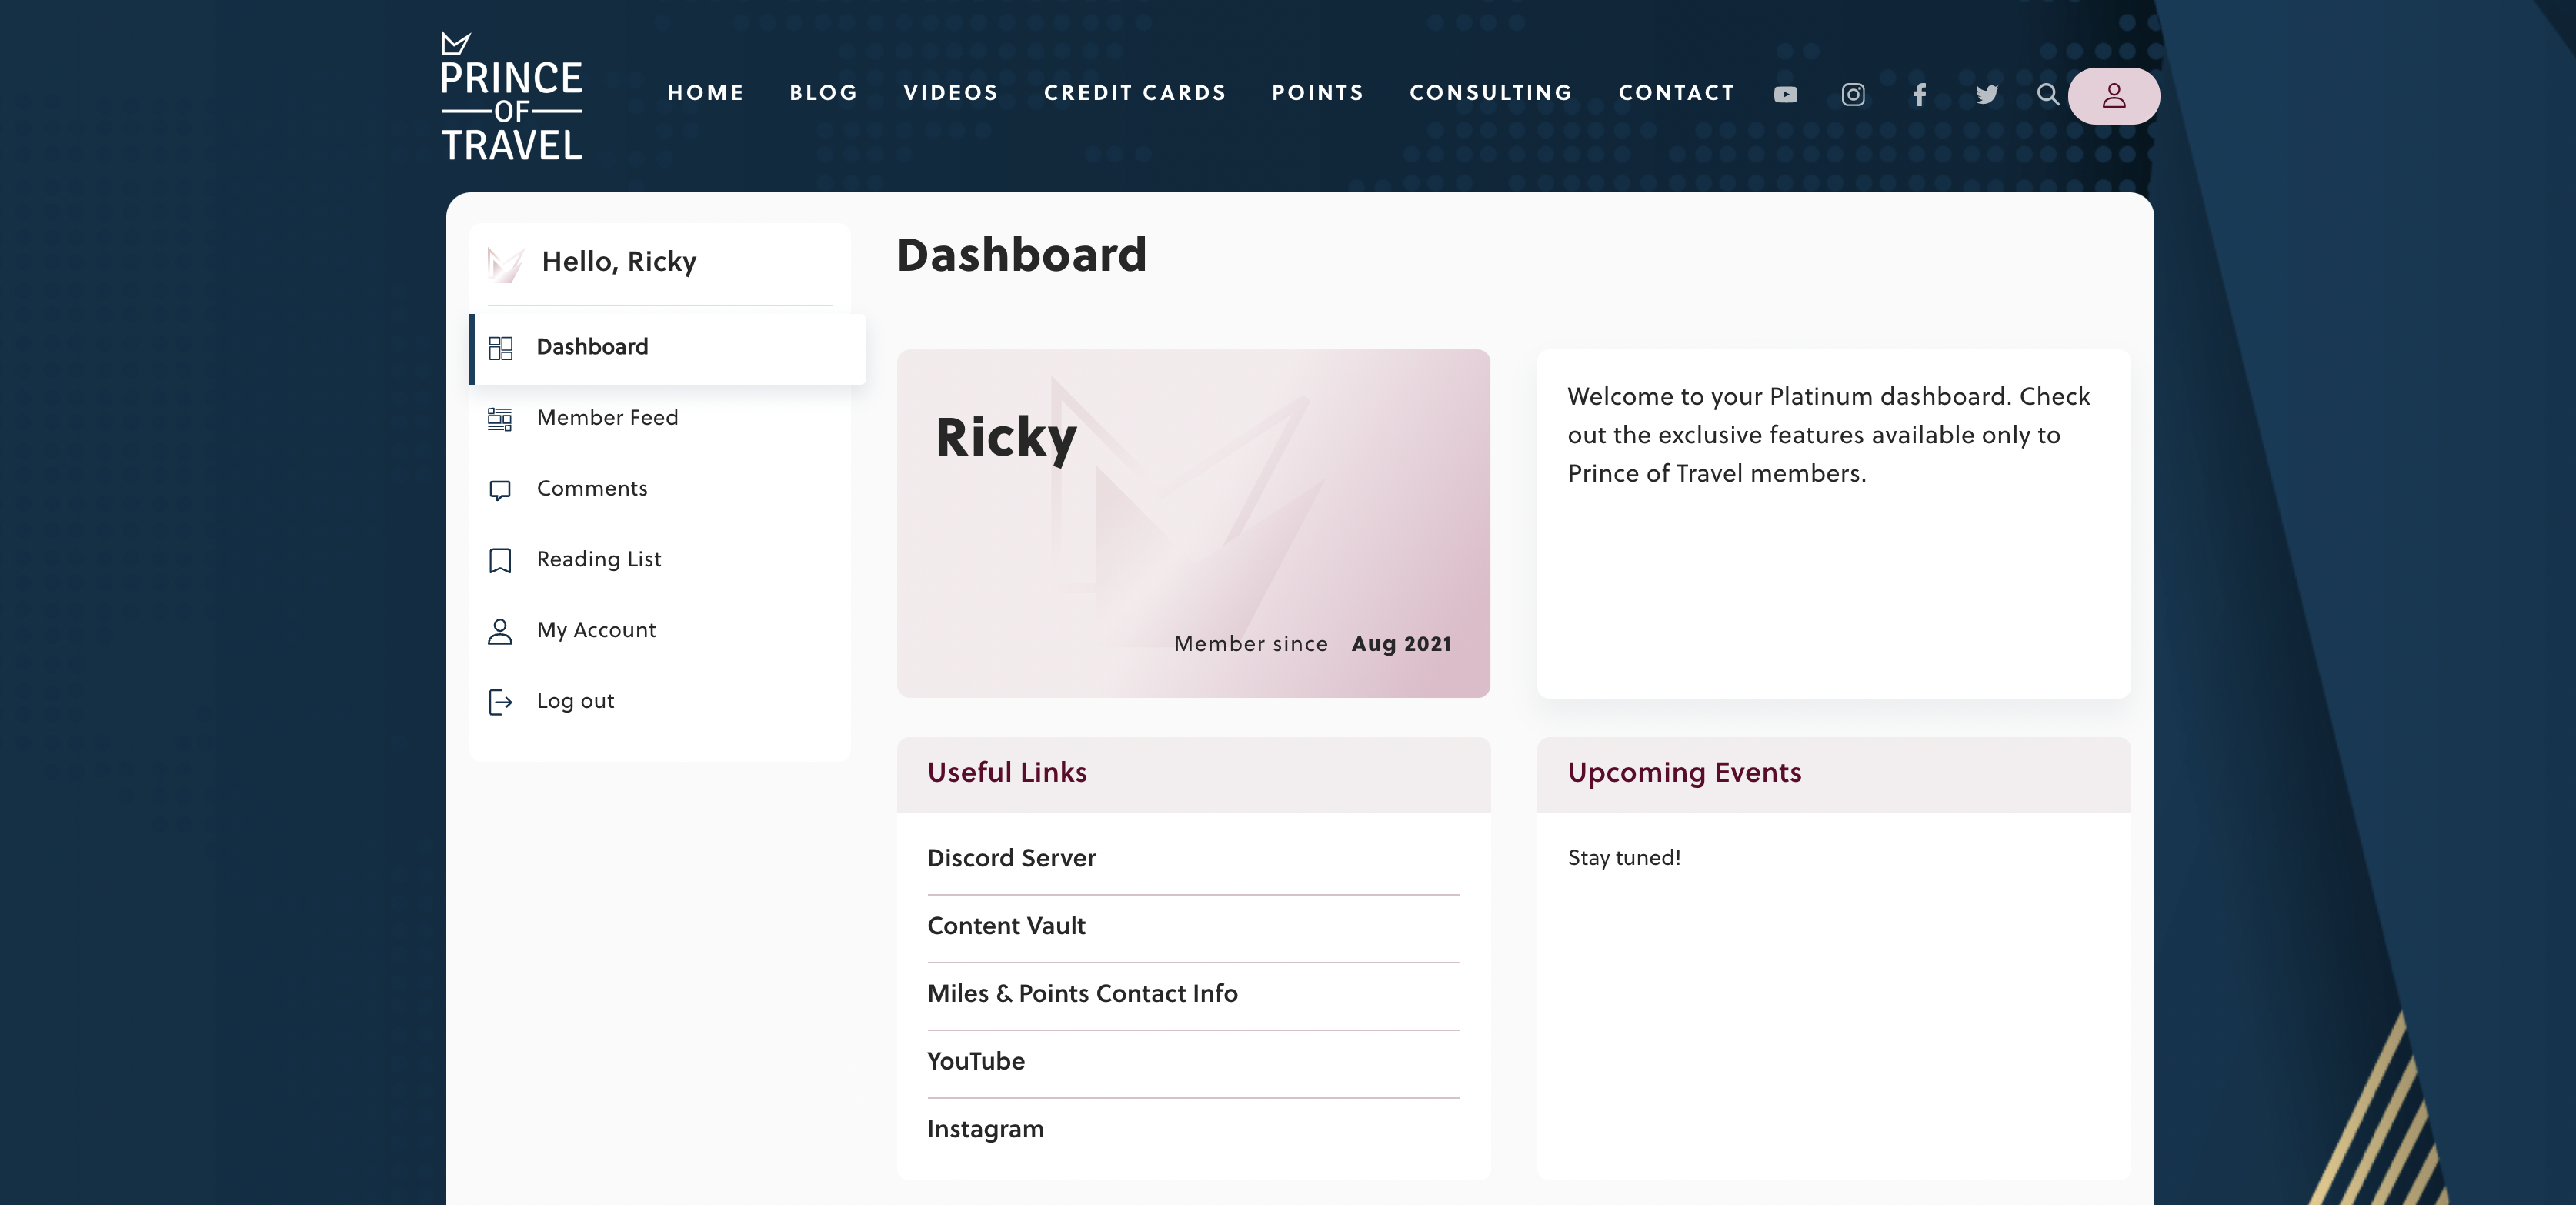2576x1205 pixels.
Task: Open the YouTube icon in header
Action: 1785,95
